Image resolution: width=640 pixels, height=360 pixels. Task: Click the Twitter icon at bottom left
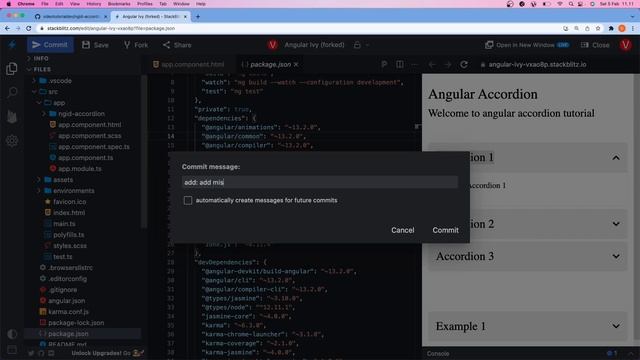coord(31,353)
